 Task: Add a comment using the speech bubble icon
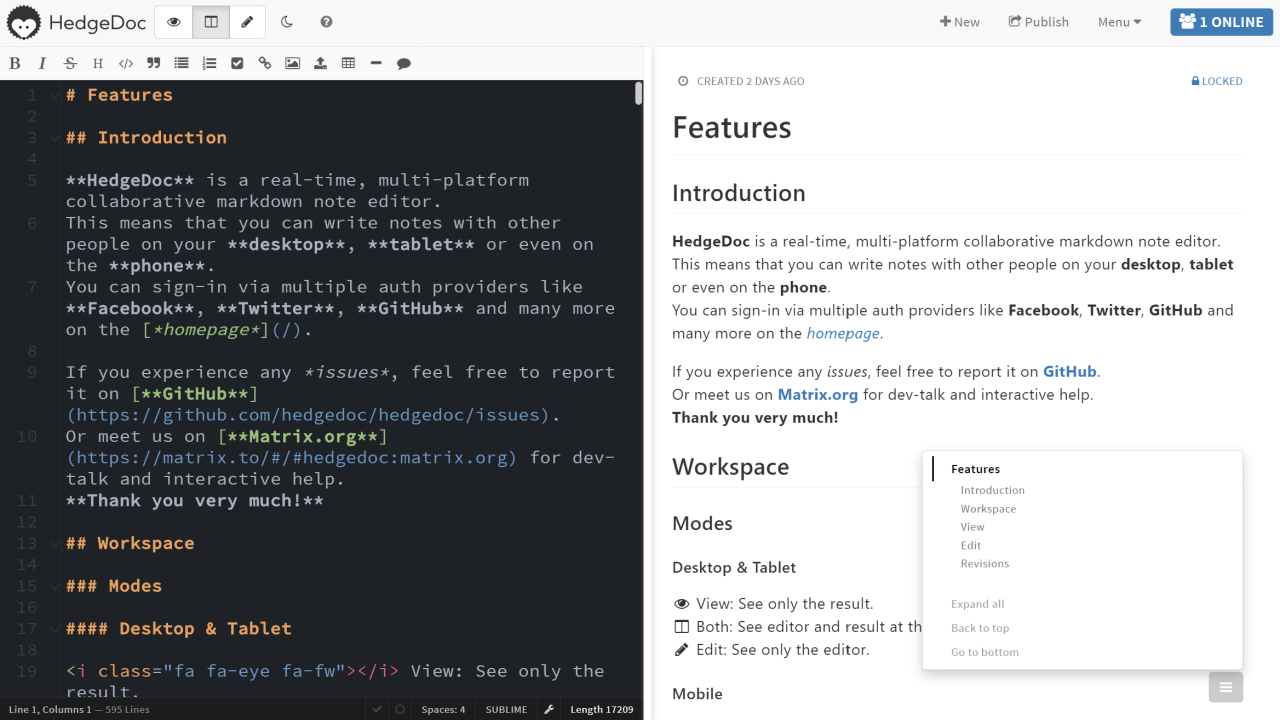pyautogui.click(x=403, y=62)
